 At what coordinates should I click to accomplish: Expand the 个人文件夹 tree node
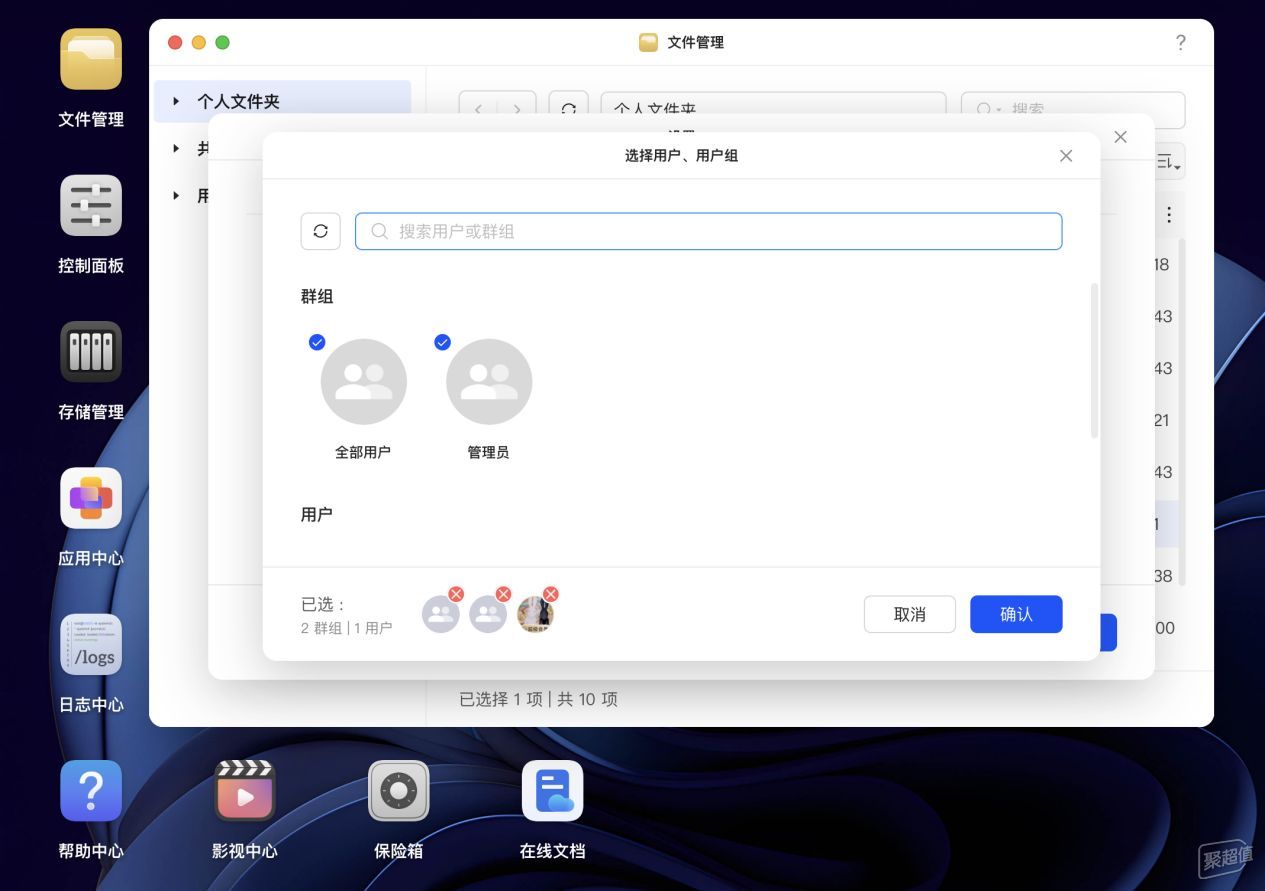point(176,101)
